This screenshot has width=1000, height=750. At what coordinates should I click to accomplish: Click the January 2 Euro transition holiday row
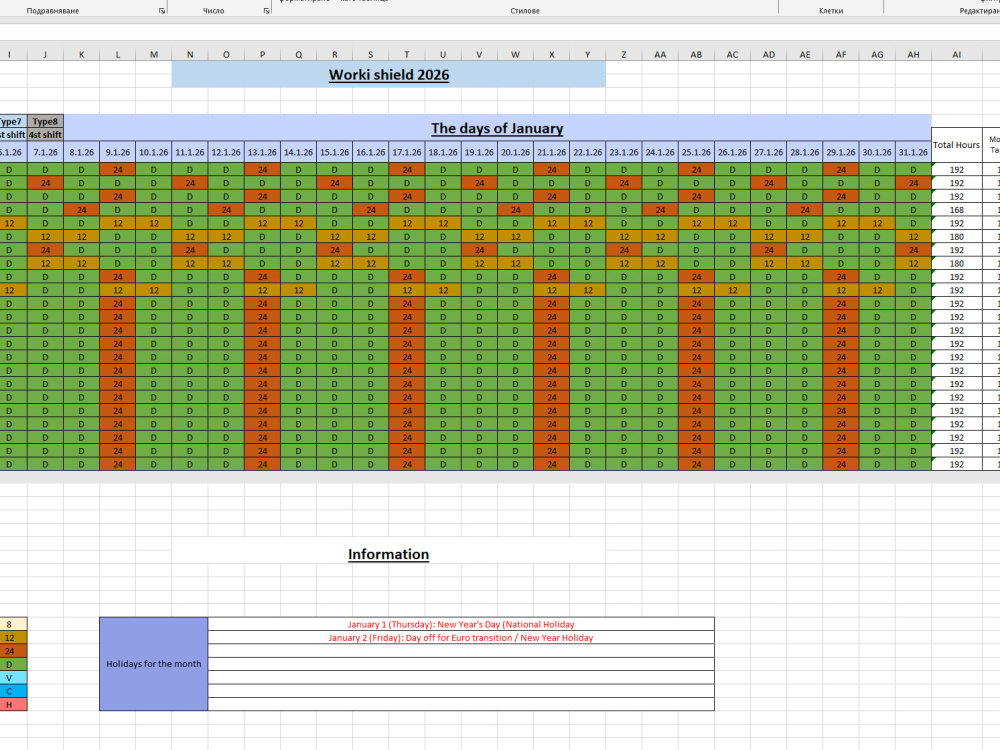tap(460, 638)
